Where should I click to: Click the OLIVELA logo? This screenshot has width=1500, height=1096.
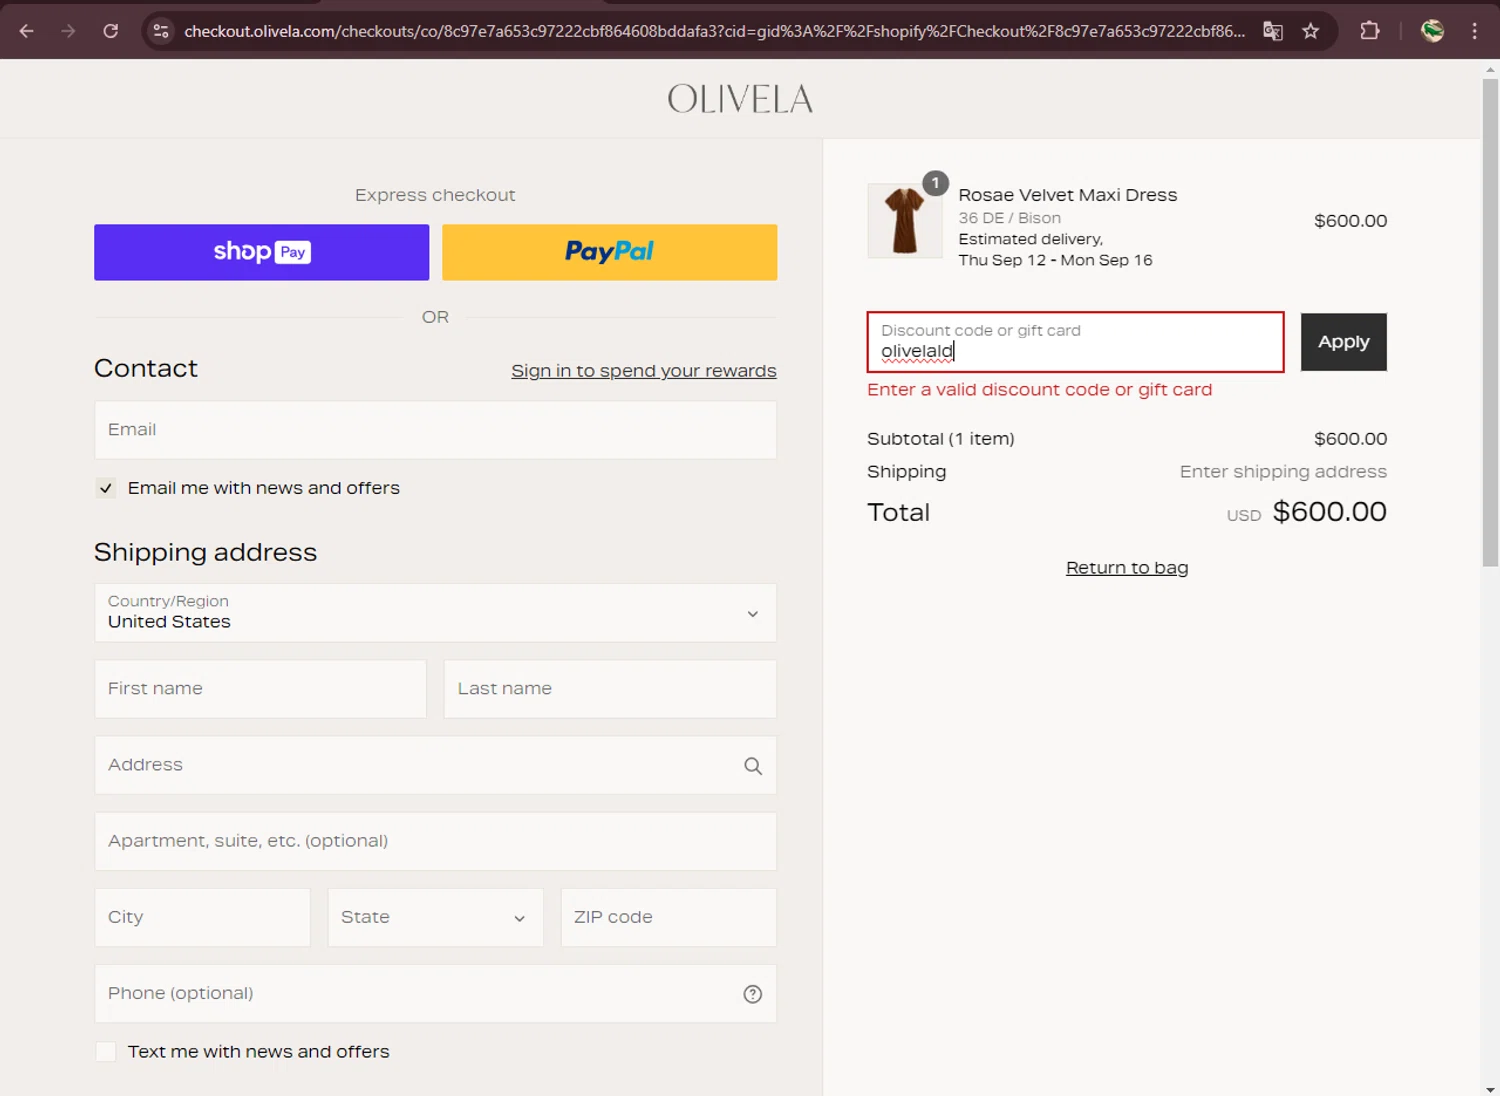point(740,99)
